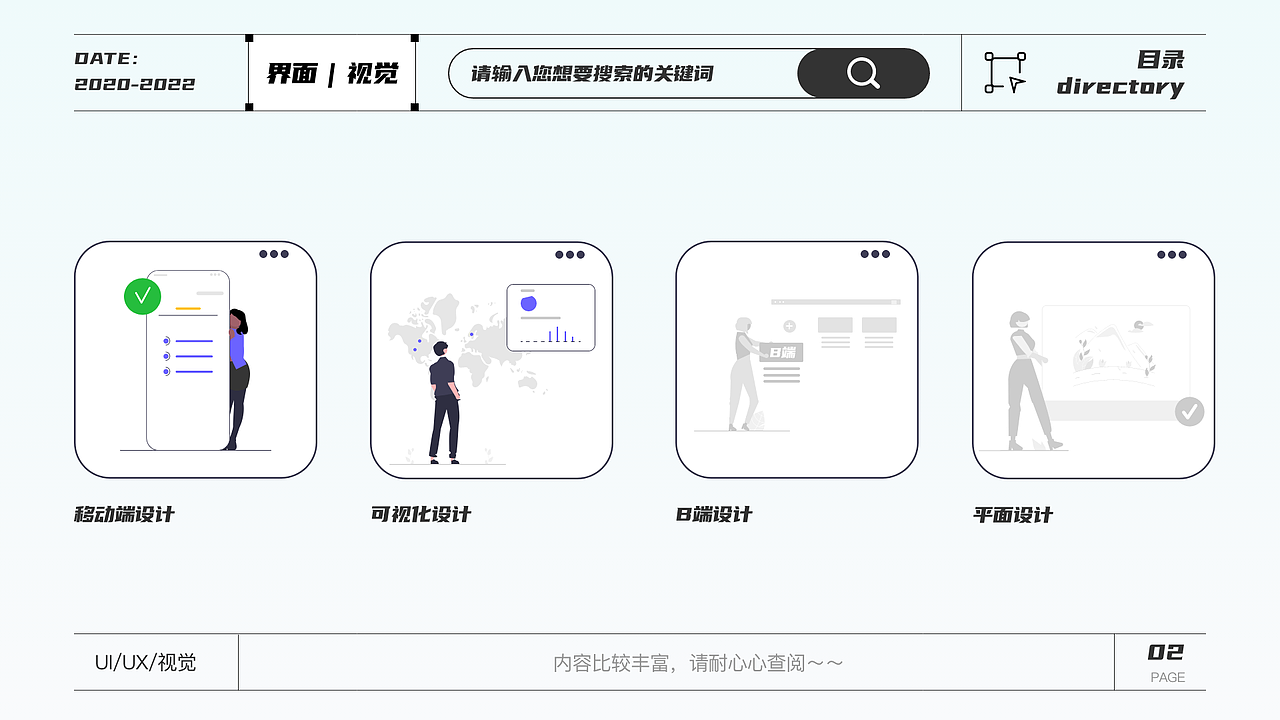Select the UI/UX/视觉 tab at bottom left

point(146,661)
